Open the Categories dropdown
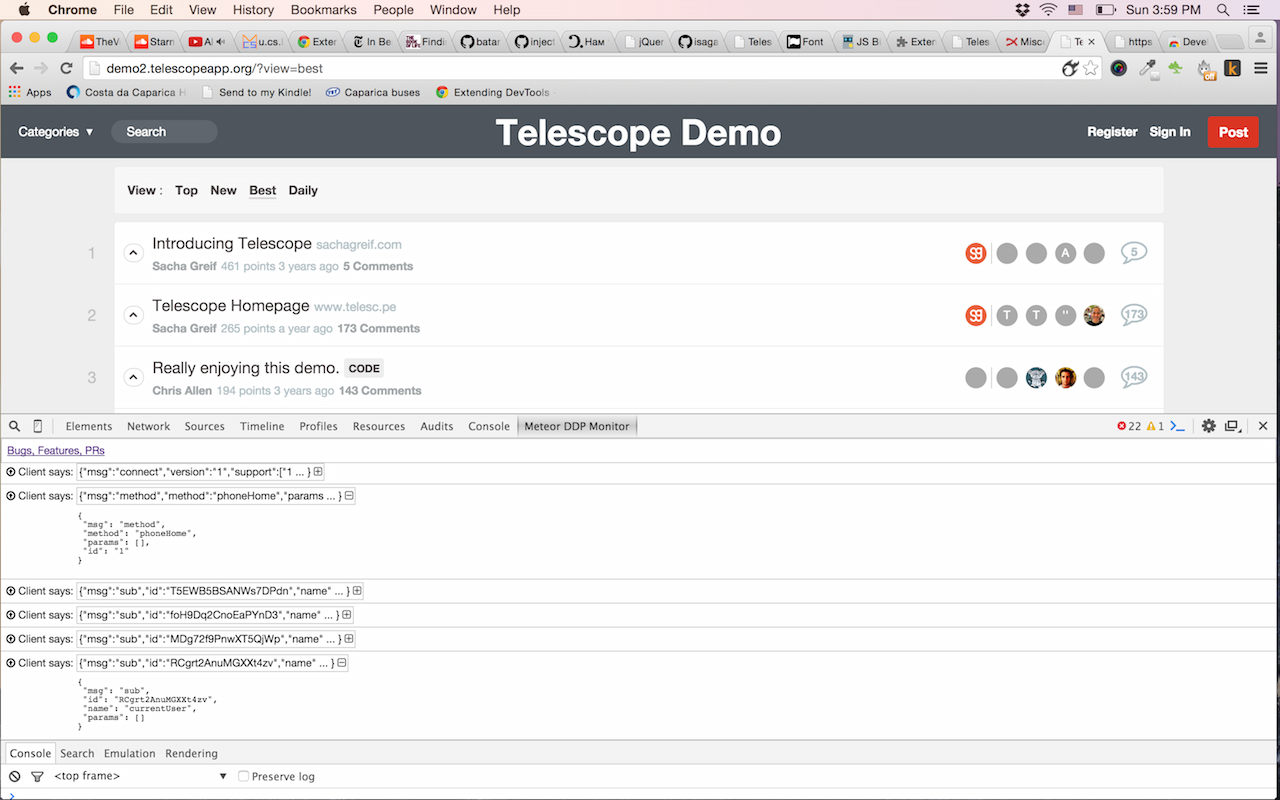 pos(56,132)
